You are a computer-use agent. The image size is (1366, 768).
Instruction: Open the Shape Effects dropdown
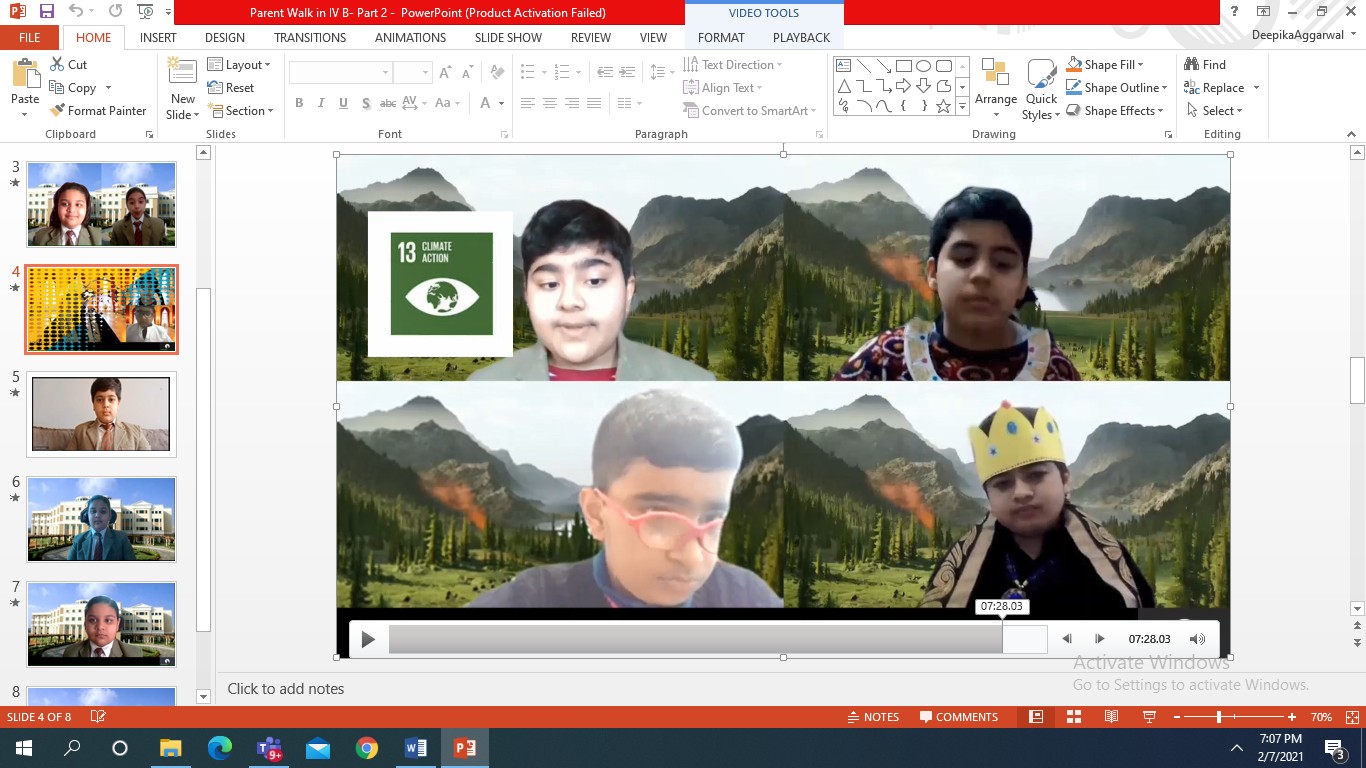pos(1116,111)
